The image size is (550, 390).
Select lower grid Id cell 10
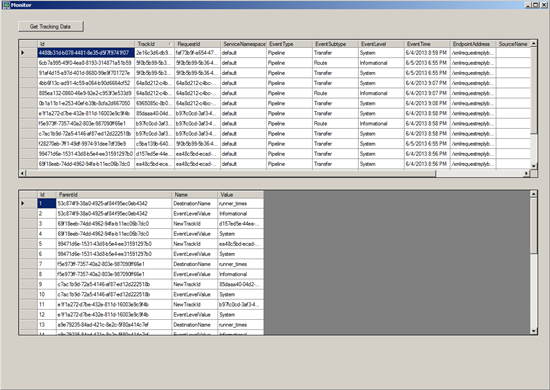pyautogui.click(x=47, y=295)
